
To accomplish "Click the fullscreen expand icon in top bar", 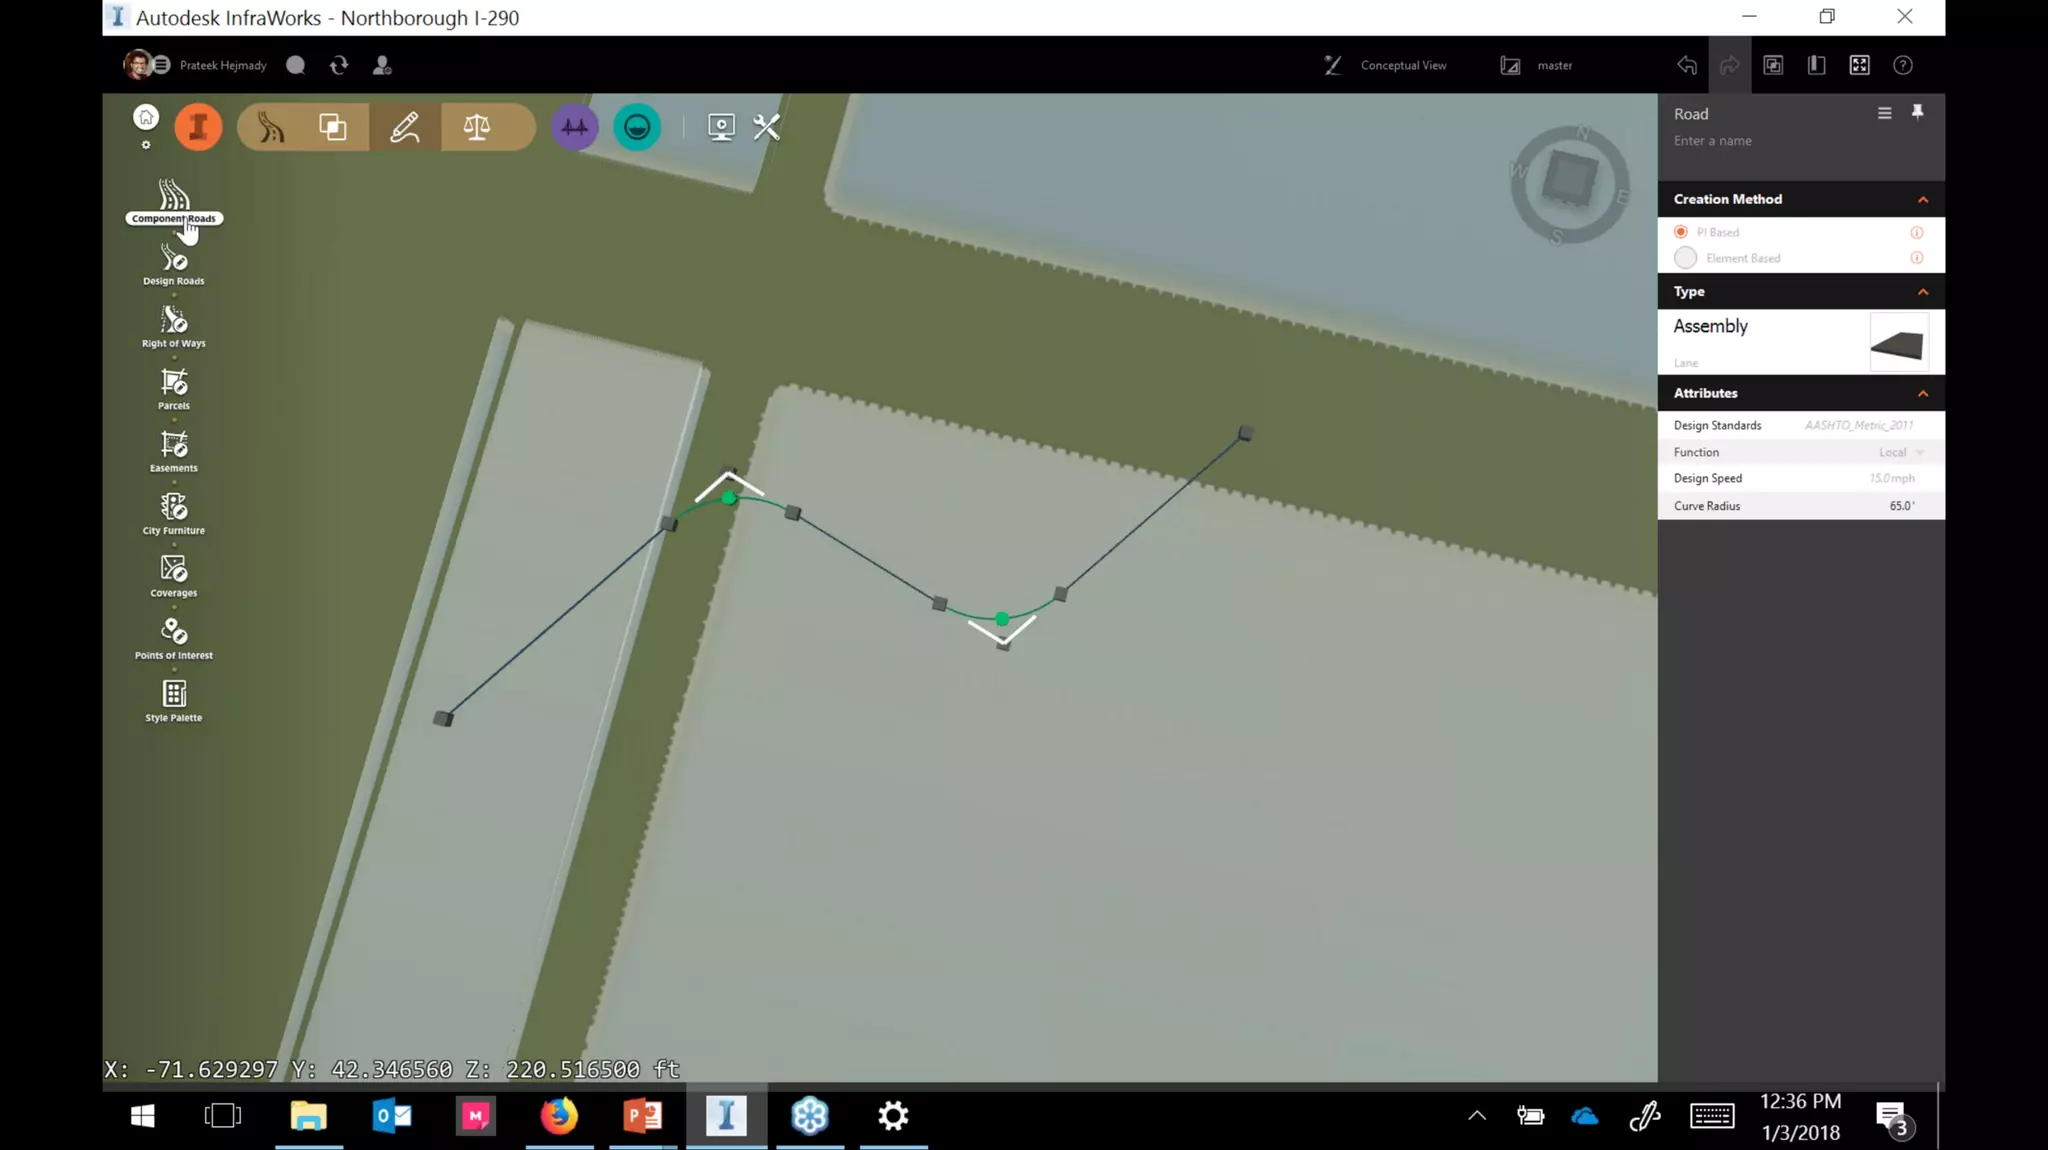I will pos(1860,65).
